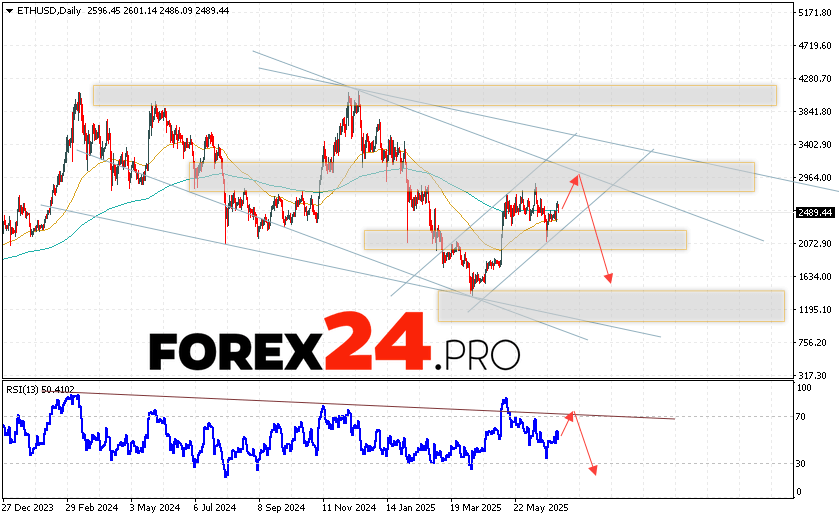The height and width of the screenshot is (519, 839).
Task: Select the lowest gray support zone rectangle
Action: click(x=610, y=305)
